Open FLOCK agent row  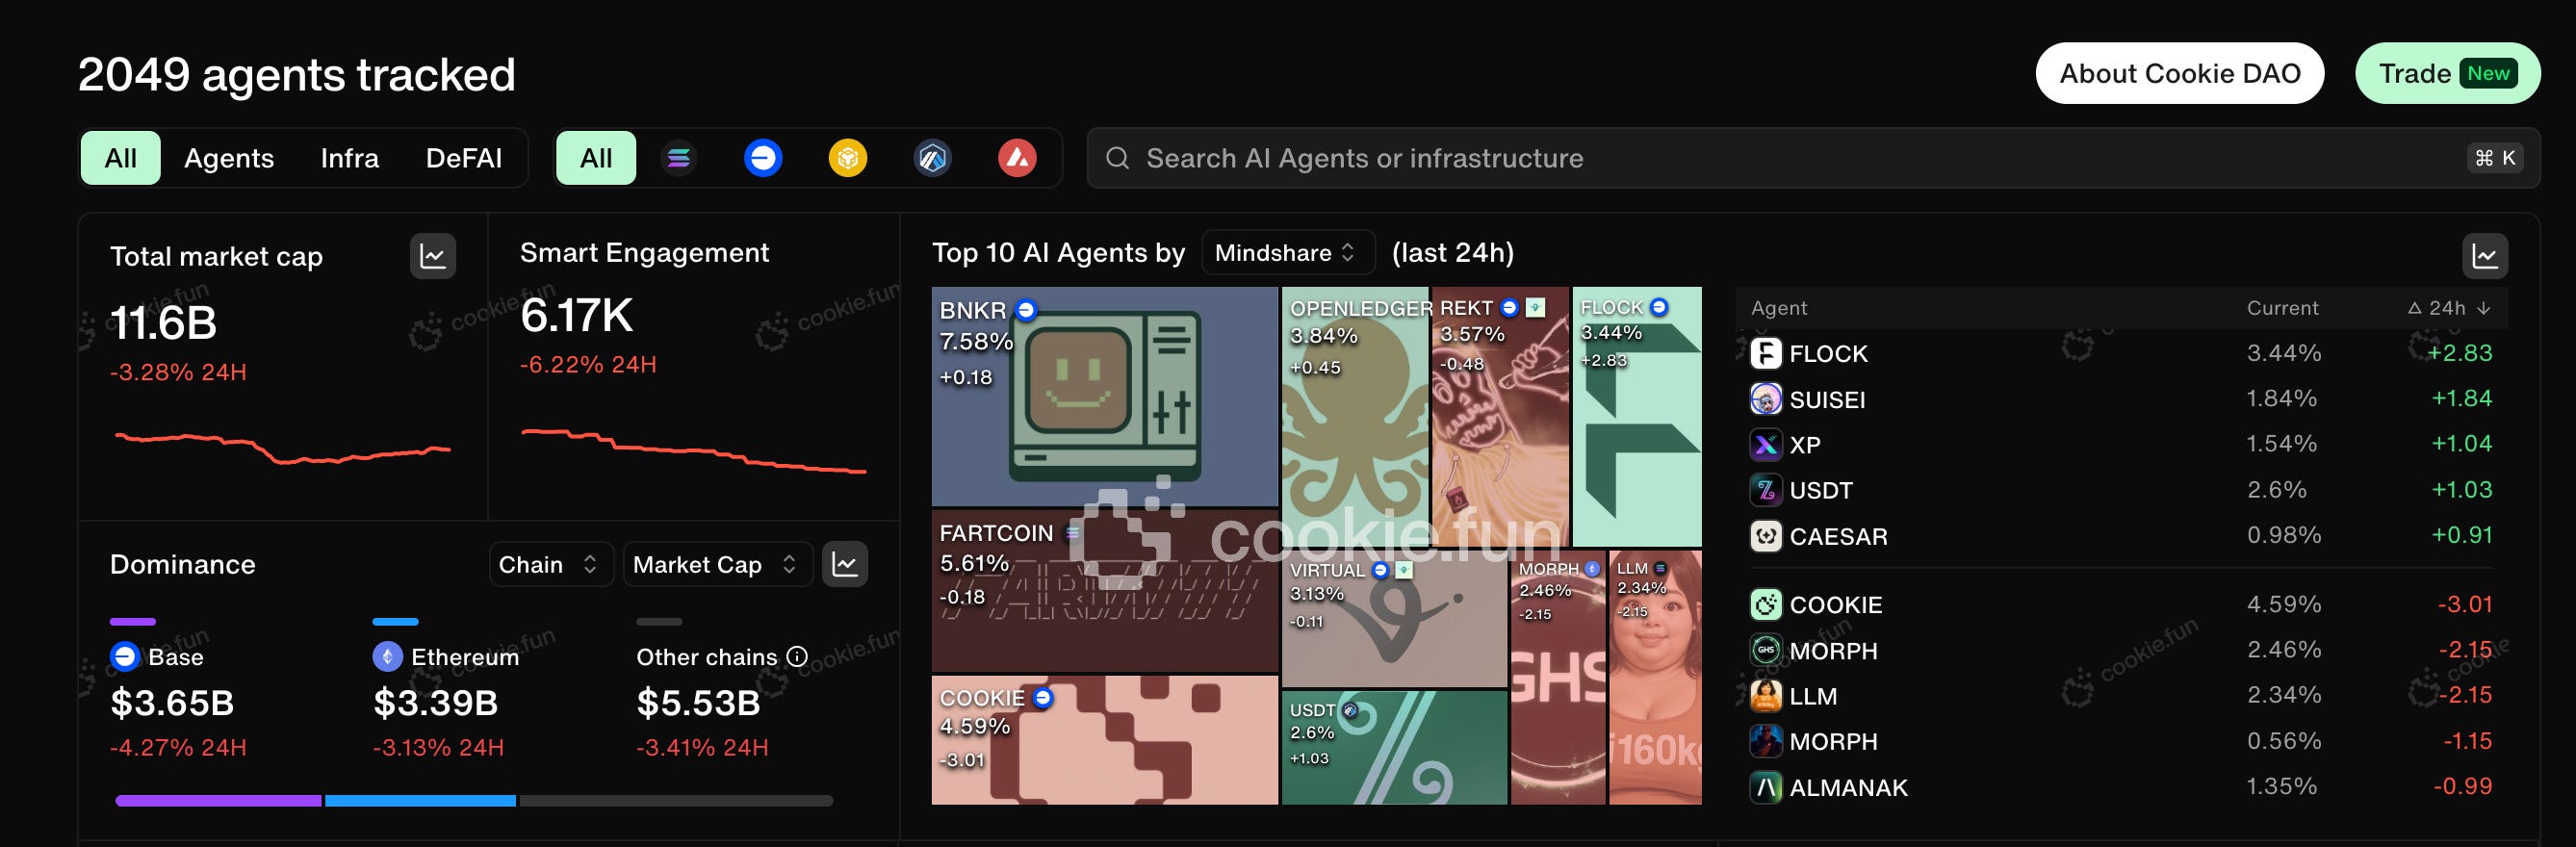coord(2121,353)
